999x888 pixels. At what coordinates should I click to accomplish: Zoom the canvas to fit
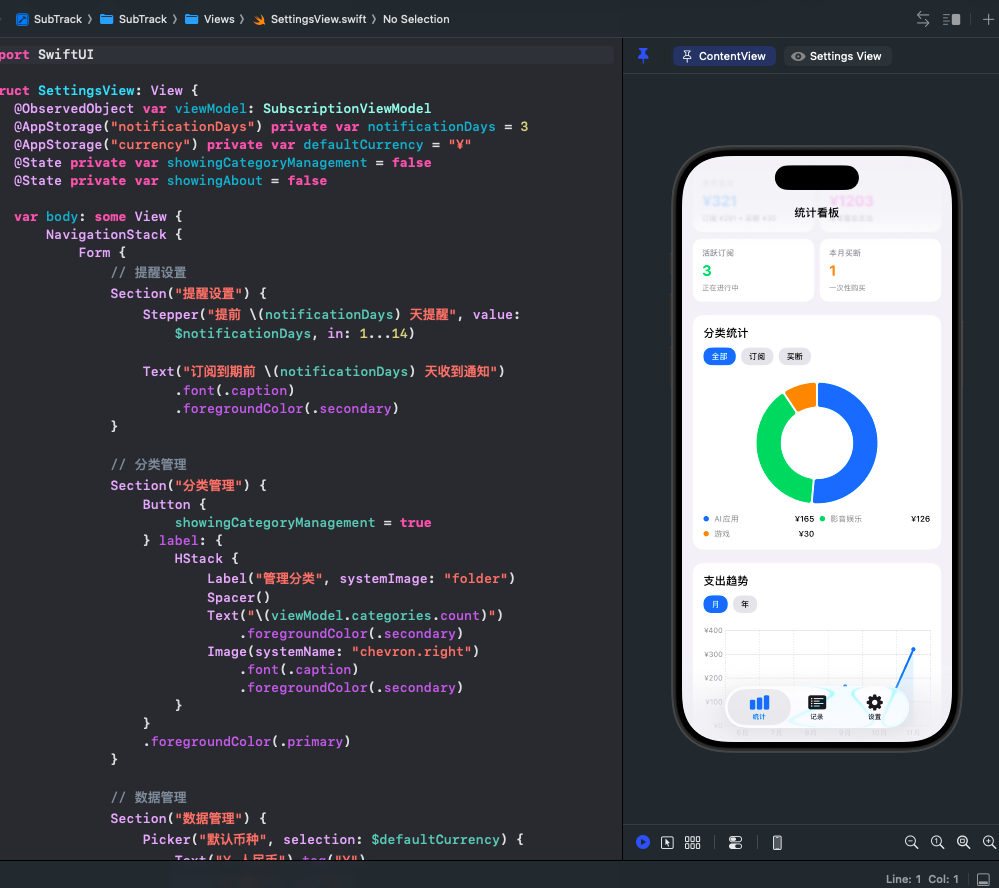[x=963, y=842]
